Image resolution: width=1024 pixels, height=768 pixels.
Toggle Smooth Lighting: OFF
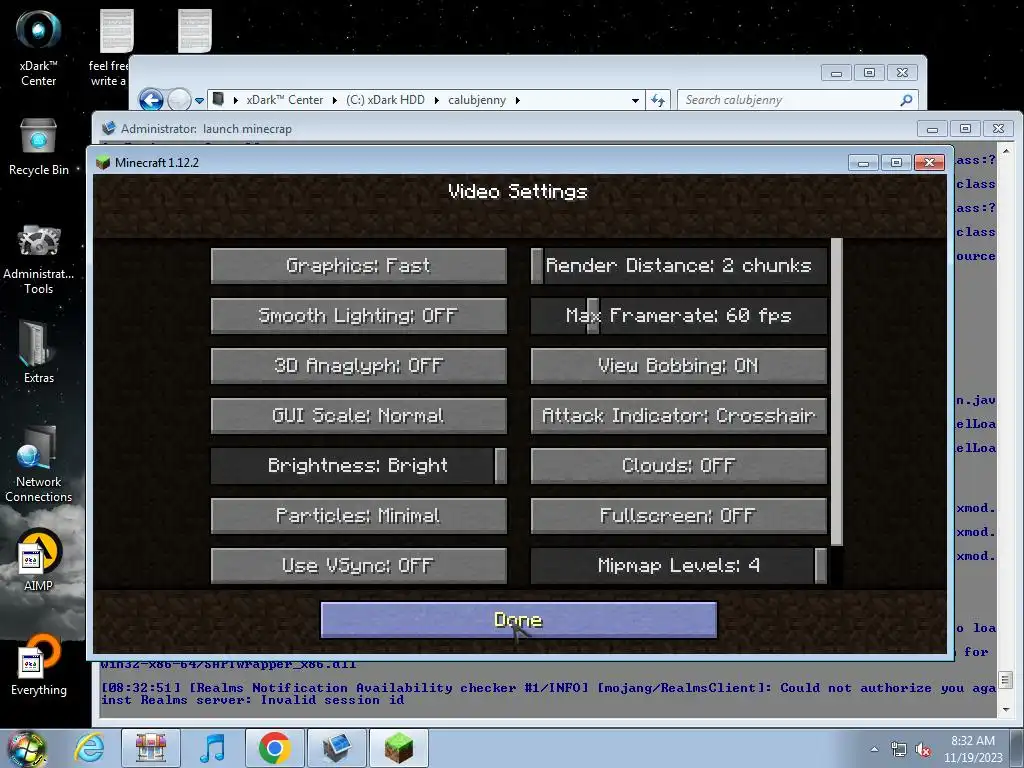(x=359, y=315)
